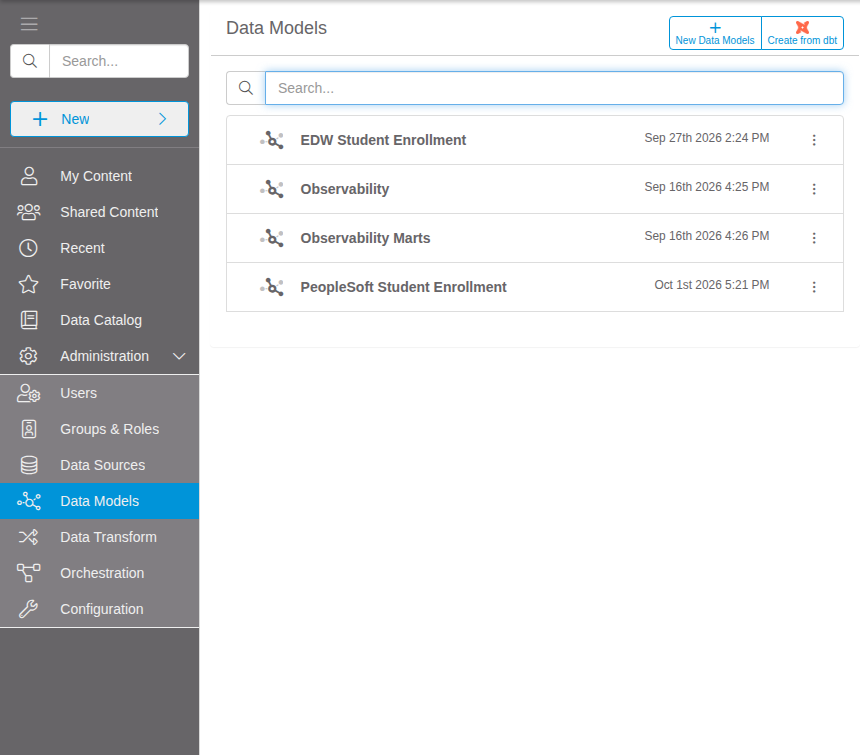
Task: Click the Orchestration flow icon
Action: [x=29, y=573]
